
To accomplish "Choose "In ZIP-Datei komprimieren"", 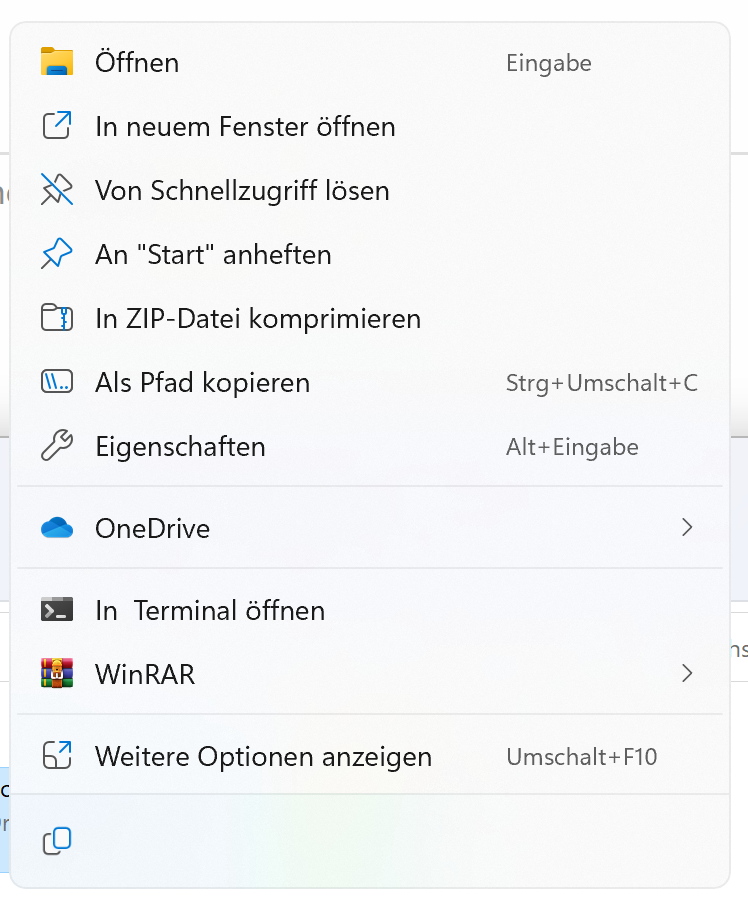I will pyautogui.click(x=258, y=319).
